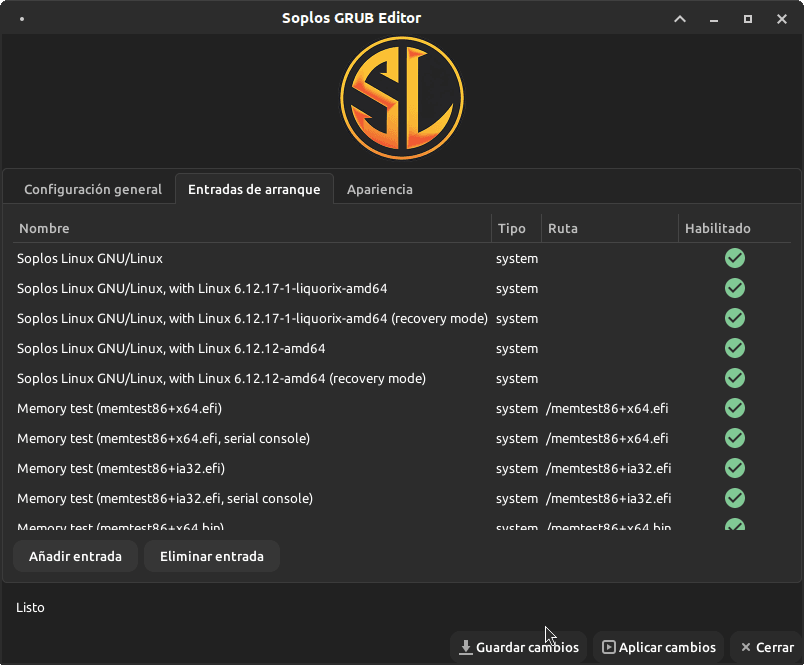The height and width of the screenshot is (665, 804).
Task: Select Entradas de arranque tab
Action: [x=254, y=189]
